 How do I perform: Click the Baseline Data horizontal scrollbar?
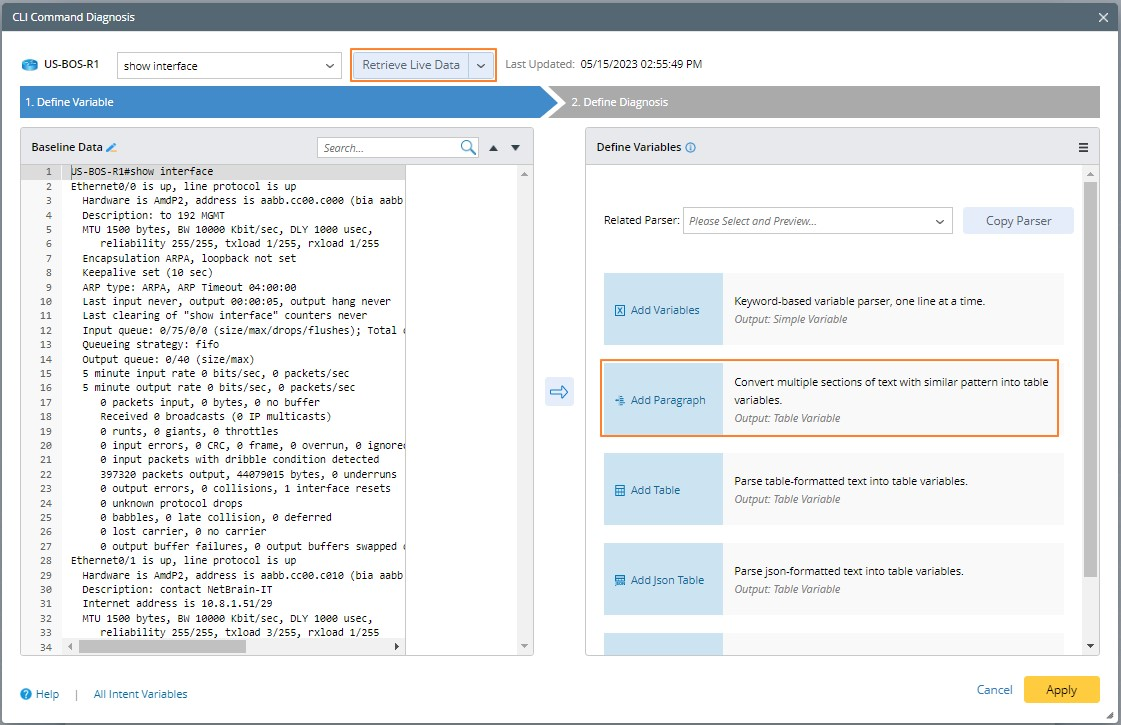pos(160,646)
